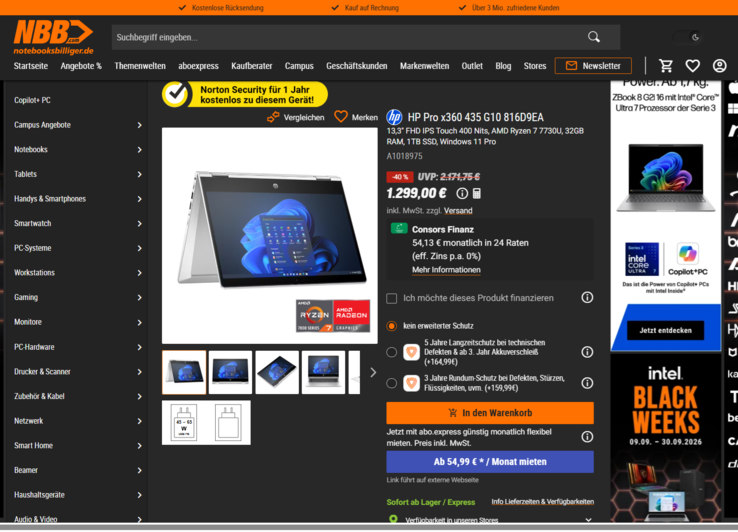
Task: Click info icon beside abo.express rental text
Action: 587,437
